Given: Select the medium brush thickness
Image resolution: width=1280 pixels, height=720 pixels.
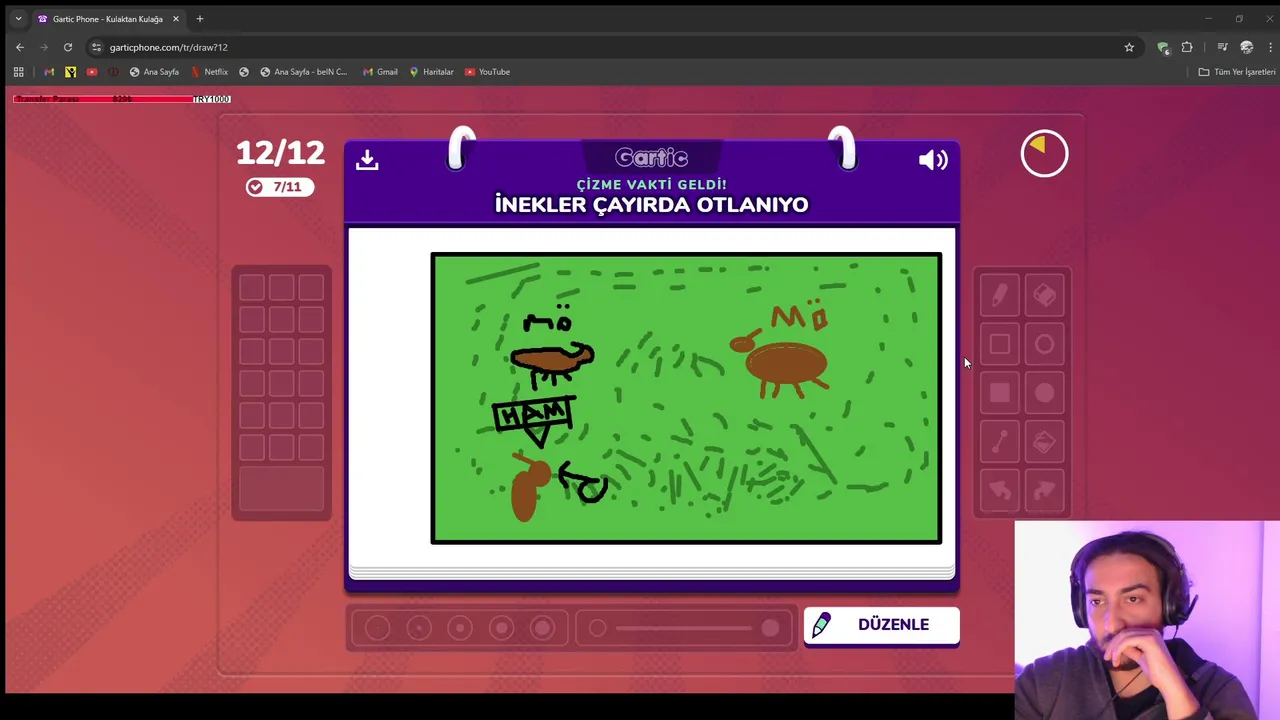Looking at the screenshot, I should (460, 628).
